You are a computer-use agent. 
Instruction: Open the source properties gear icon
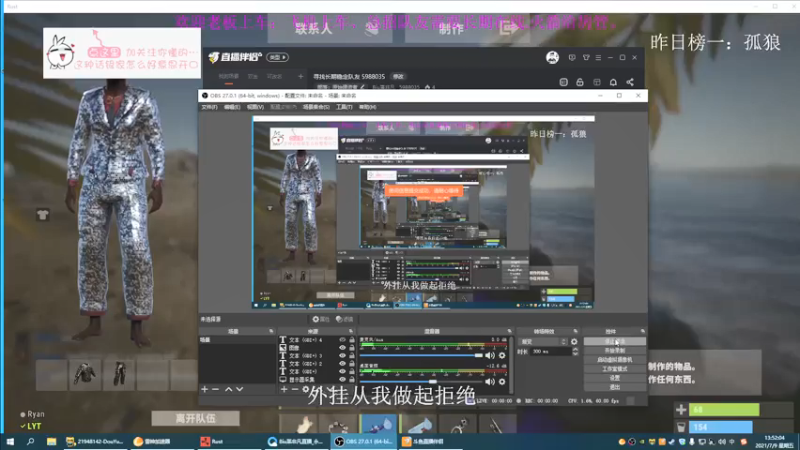click(306, 389)
